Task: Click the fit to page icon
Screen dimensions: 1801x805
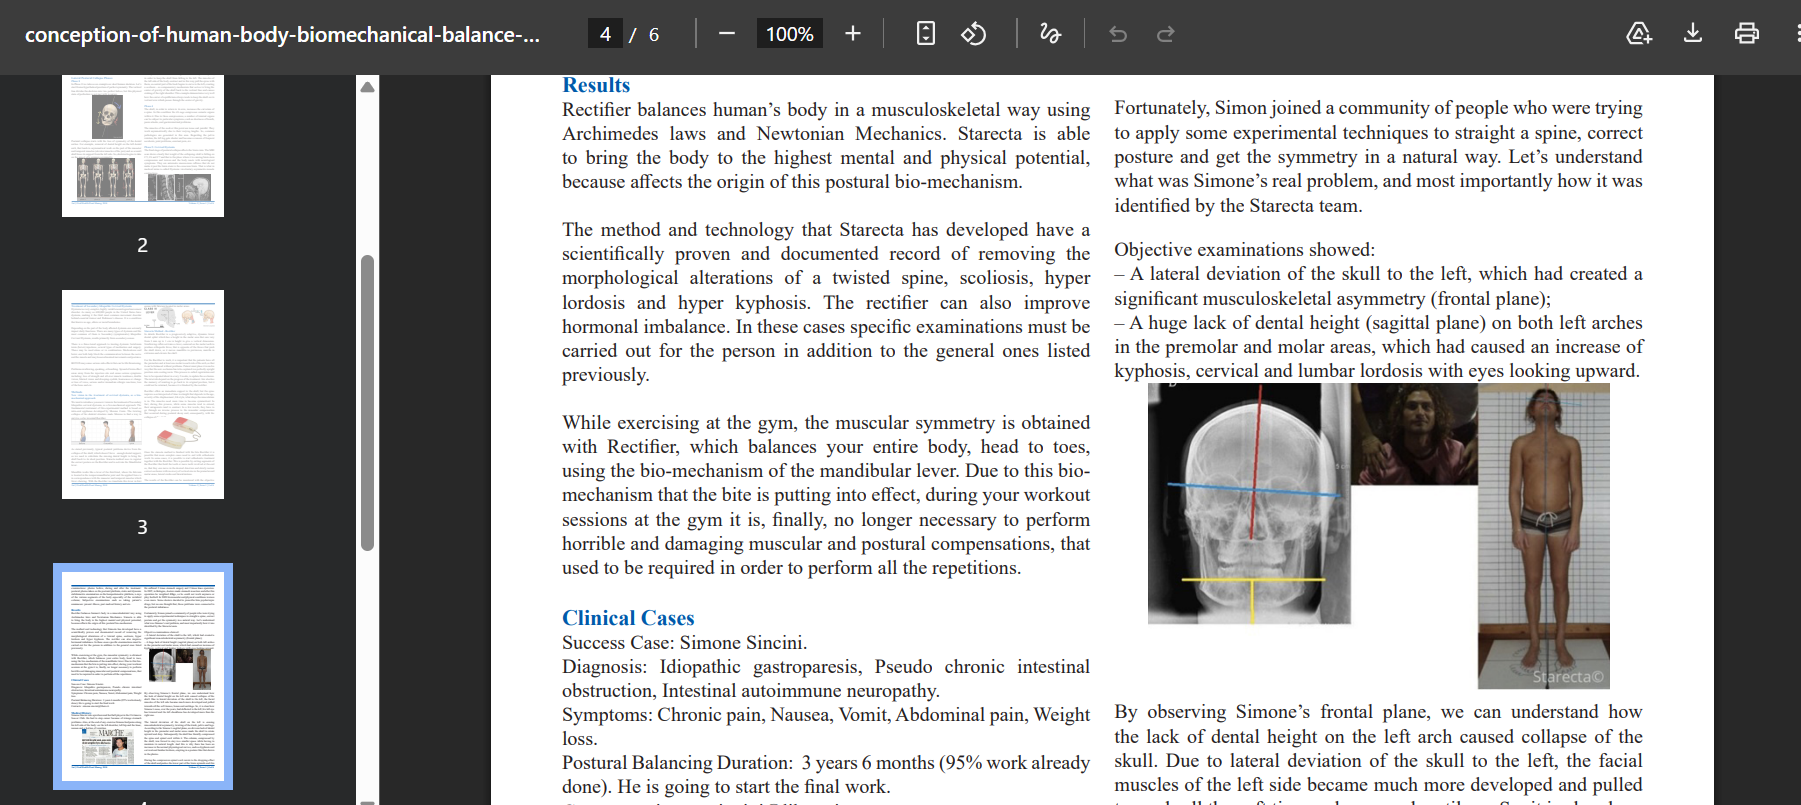Action: click(x=925, y=34)
